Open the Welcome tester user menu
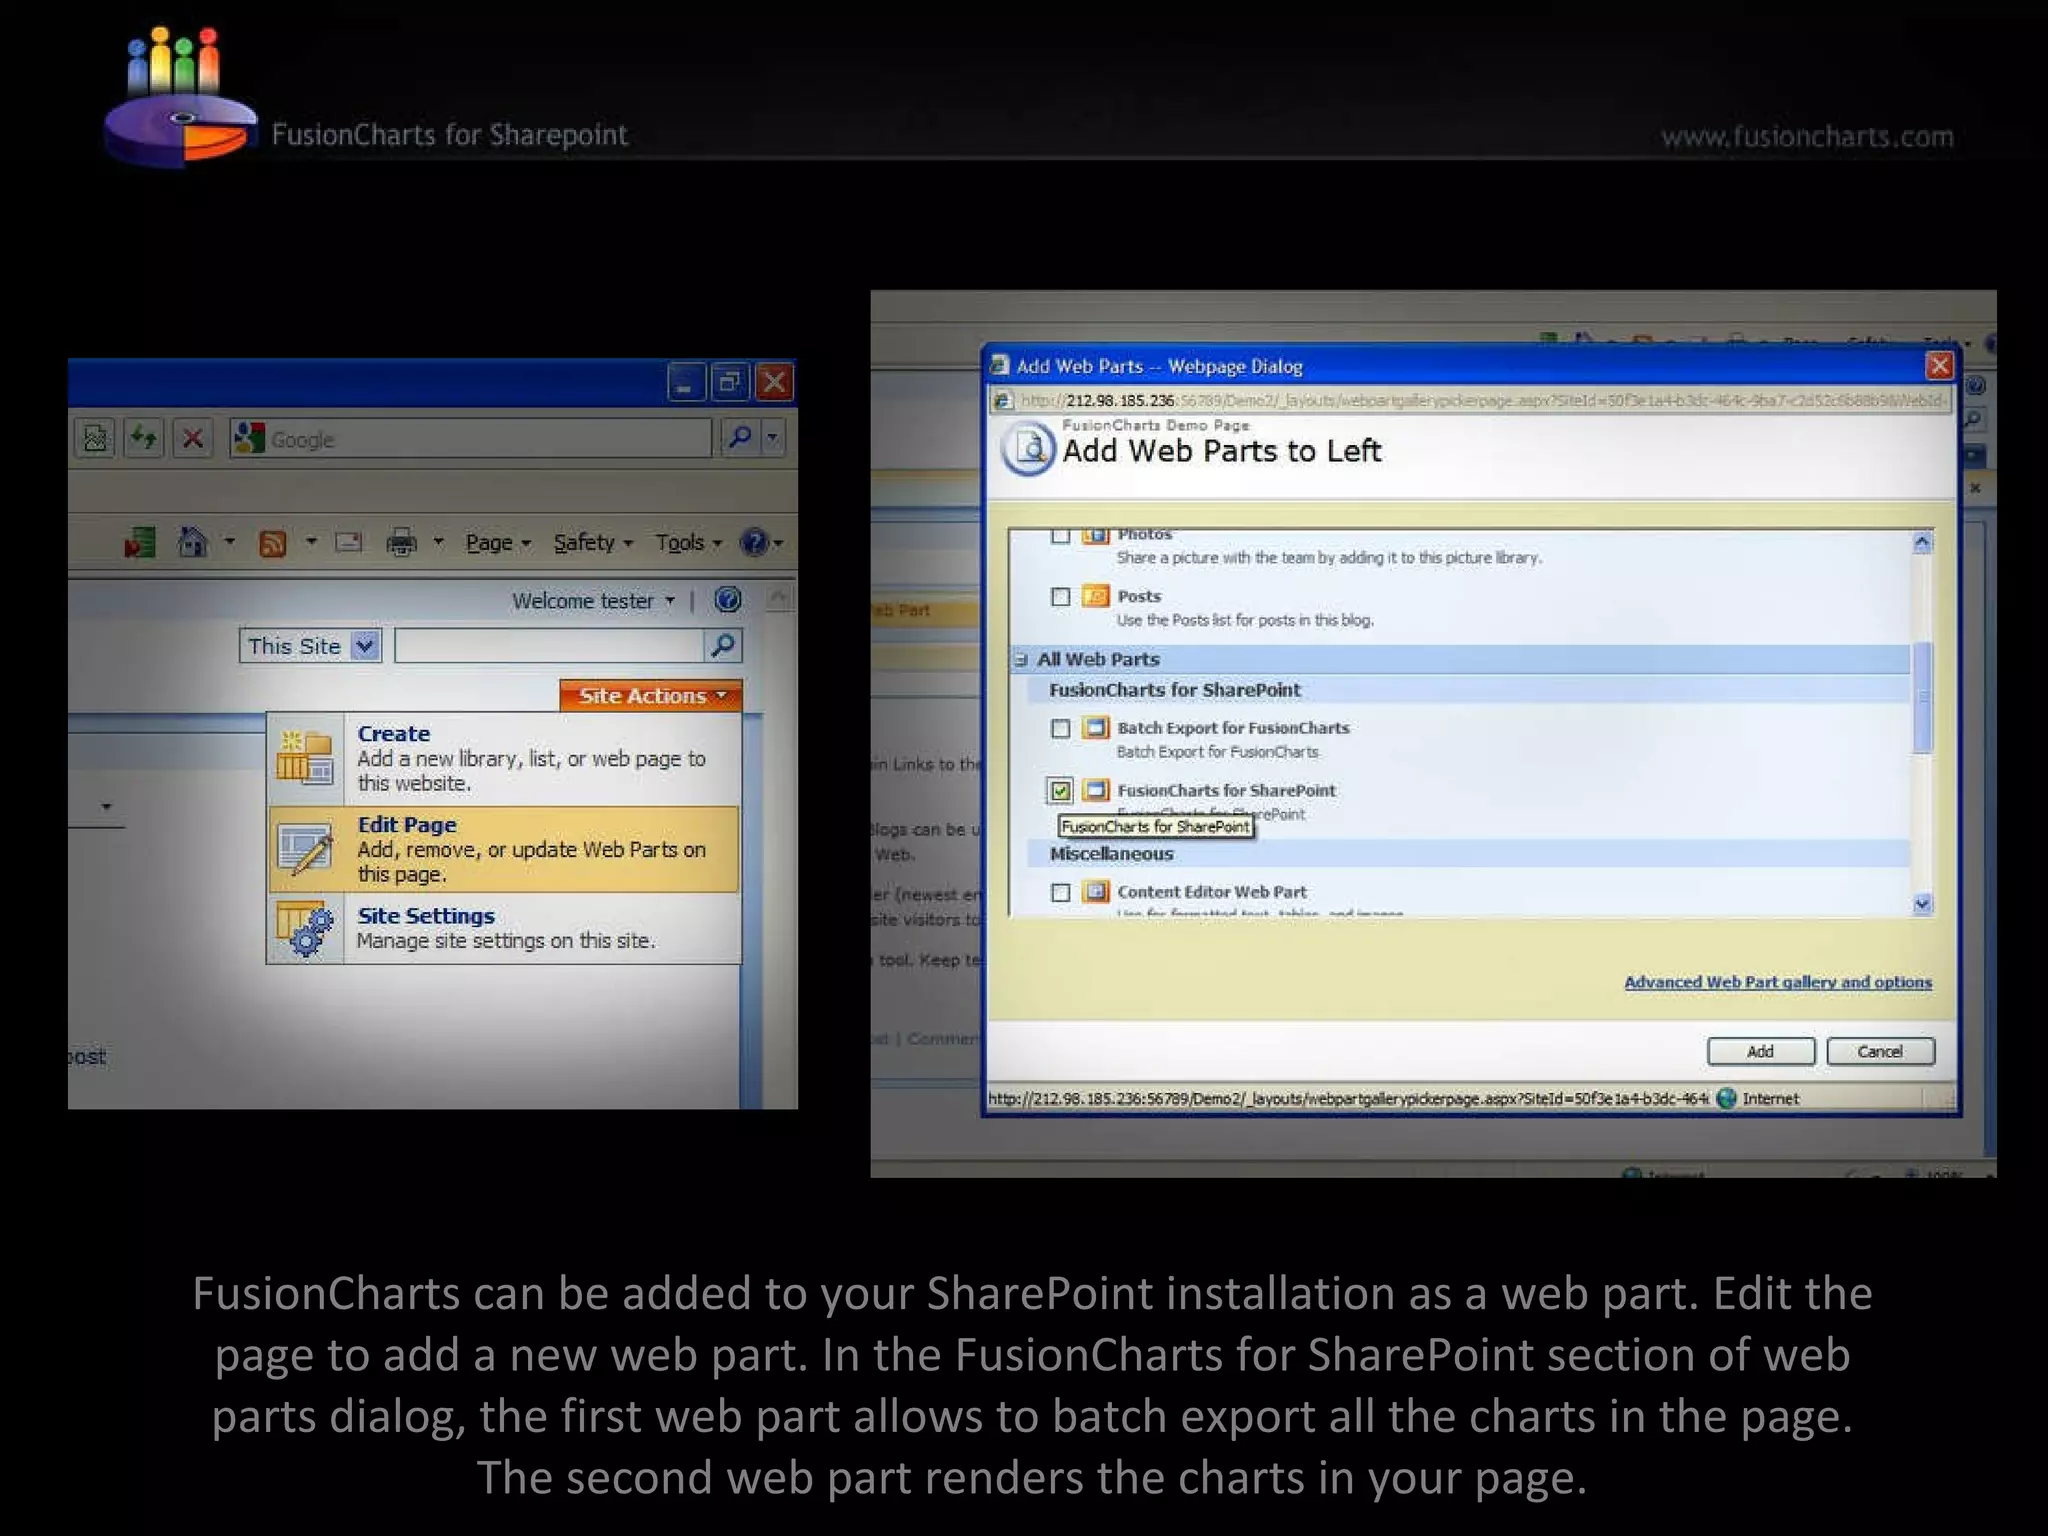 point(593,601)
